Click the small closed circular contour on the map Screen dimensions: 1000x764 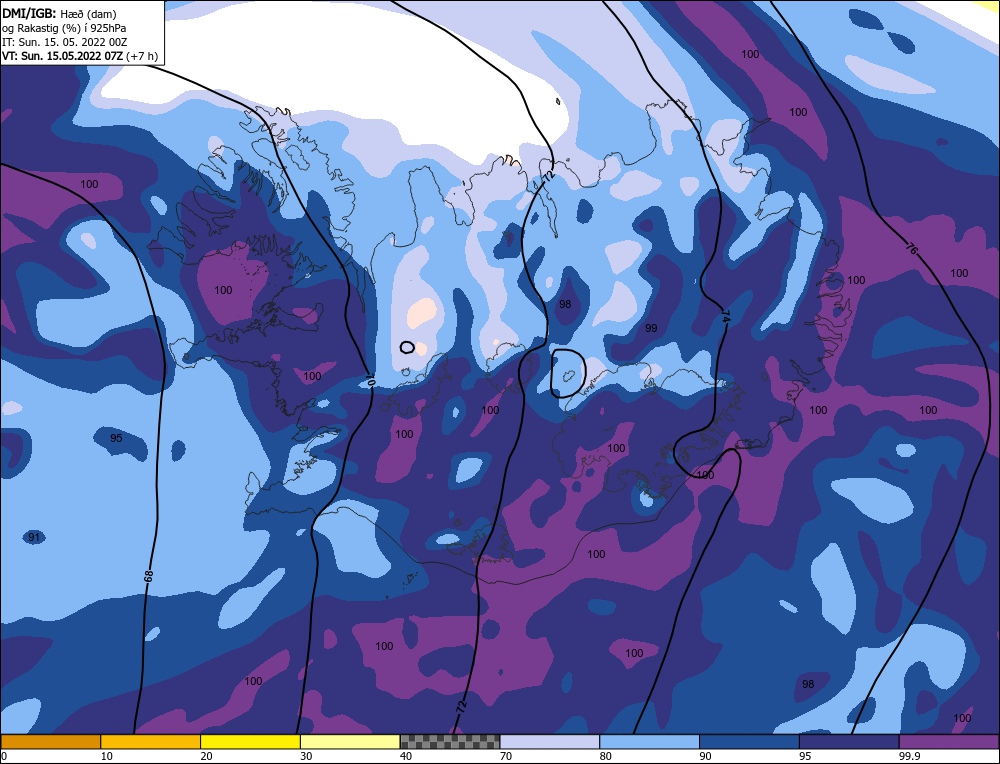(407, 348)
